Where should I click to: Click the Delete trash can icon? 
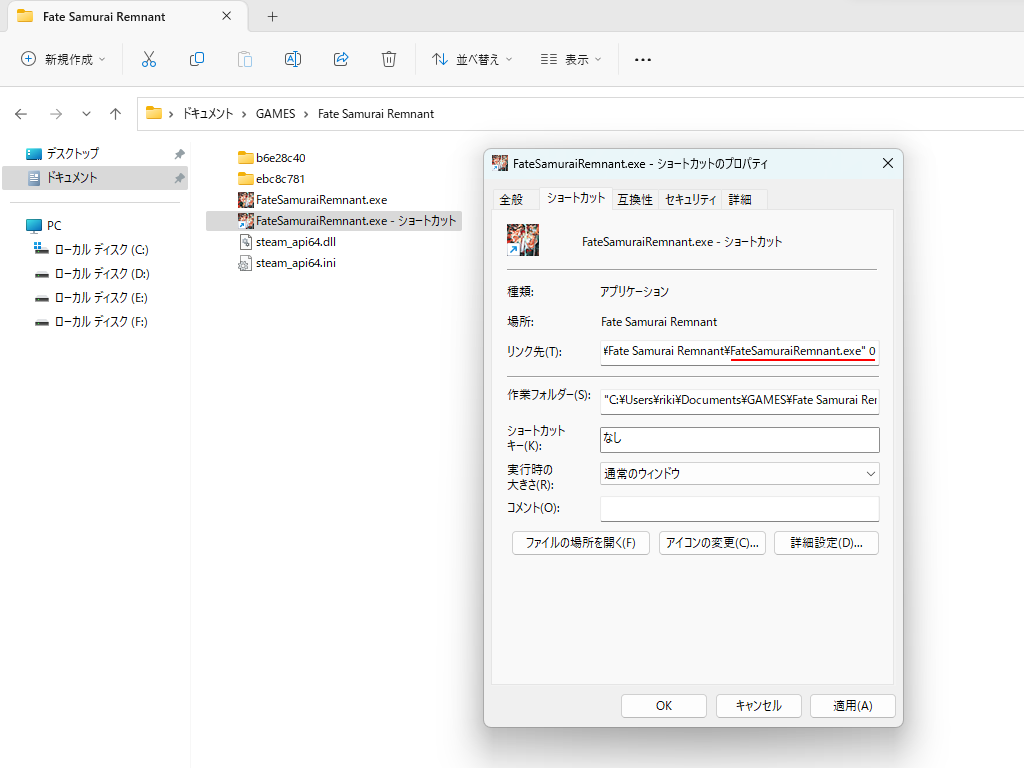[389, 59]
